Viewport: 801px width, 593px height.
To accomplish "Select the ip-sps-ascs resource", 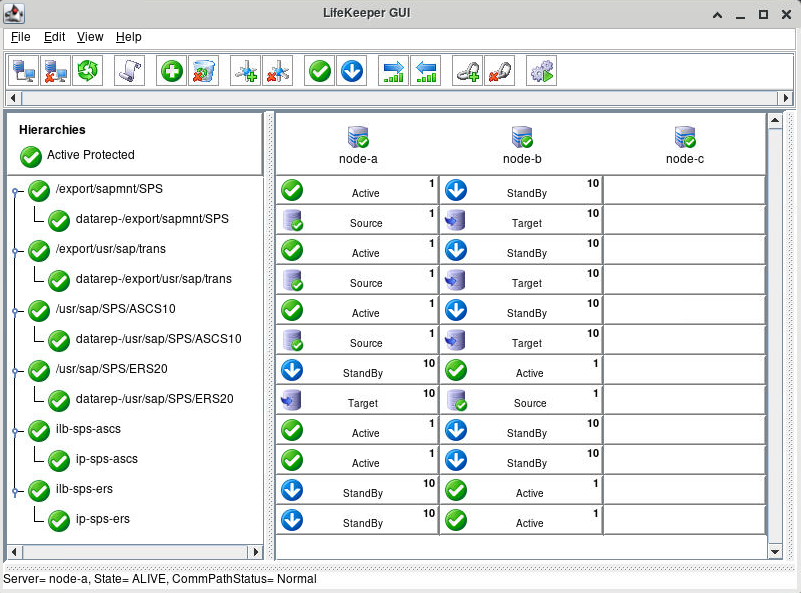I will (x=107, y=459).
